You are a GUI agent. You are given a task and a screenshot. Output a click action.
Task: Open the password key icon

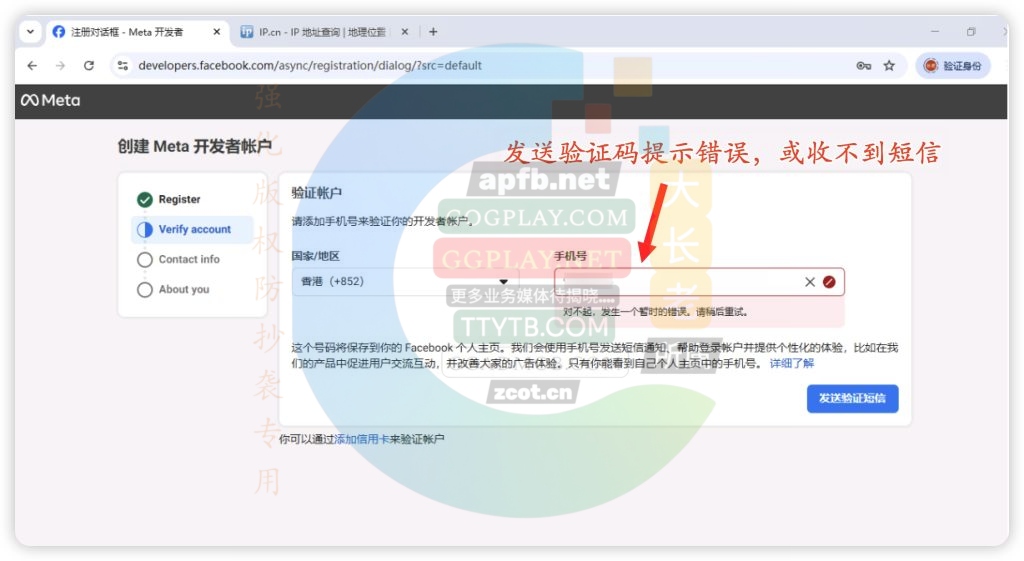(863, 66)
